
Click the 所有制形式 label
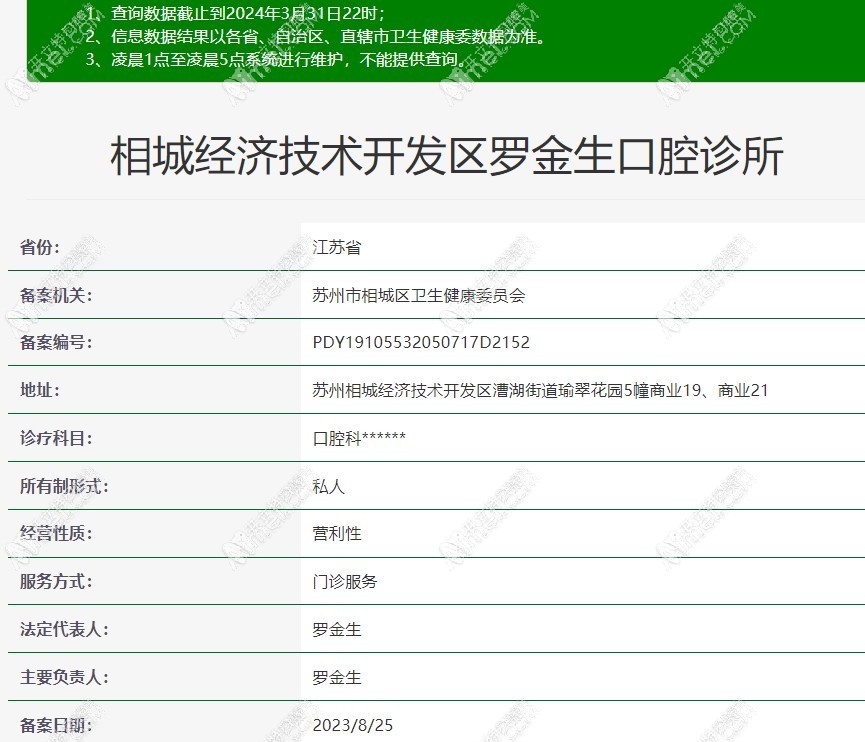point(64,486)
